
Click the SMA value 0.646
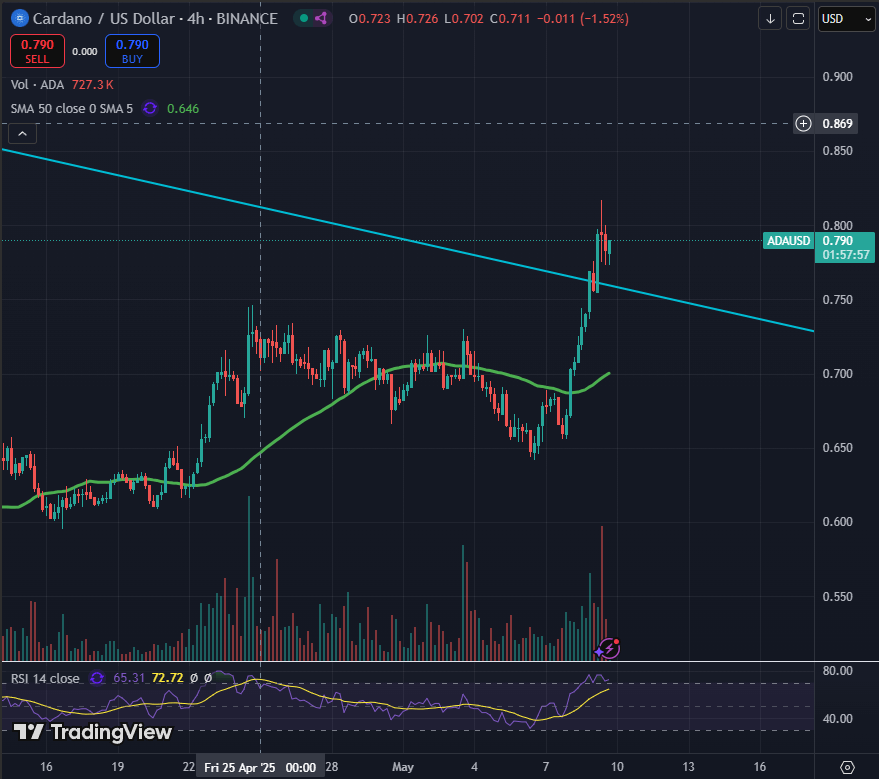183,109
